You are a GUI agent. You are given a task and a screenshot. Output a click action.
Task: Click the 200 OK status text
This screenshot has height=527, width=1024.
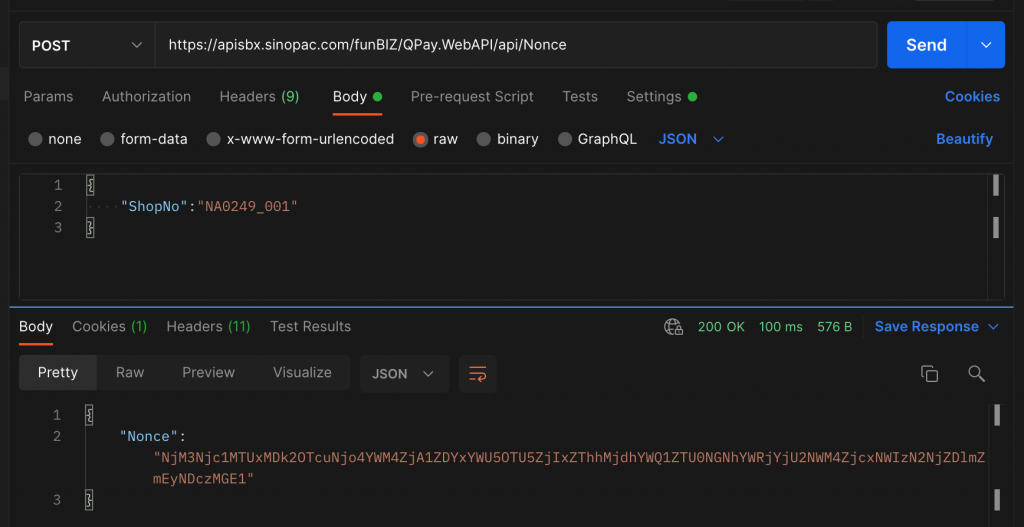(721, 327)
